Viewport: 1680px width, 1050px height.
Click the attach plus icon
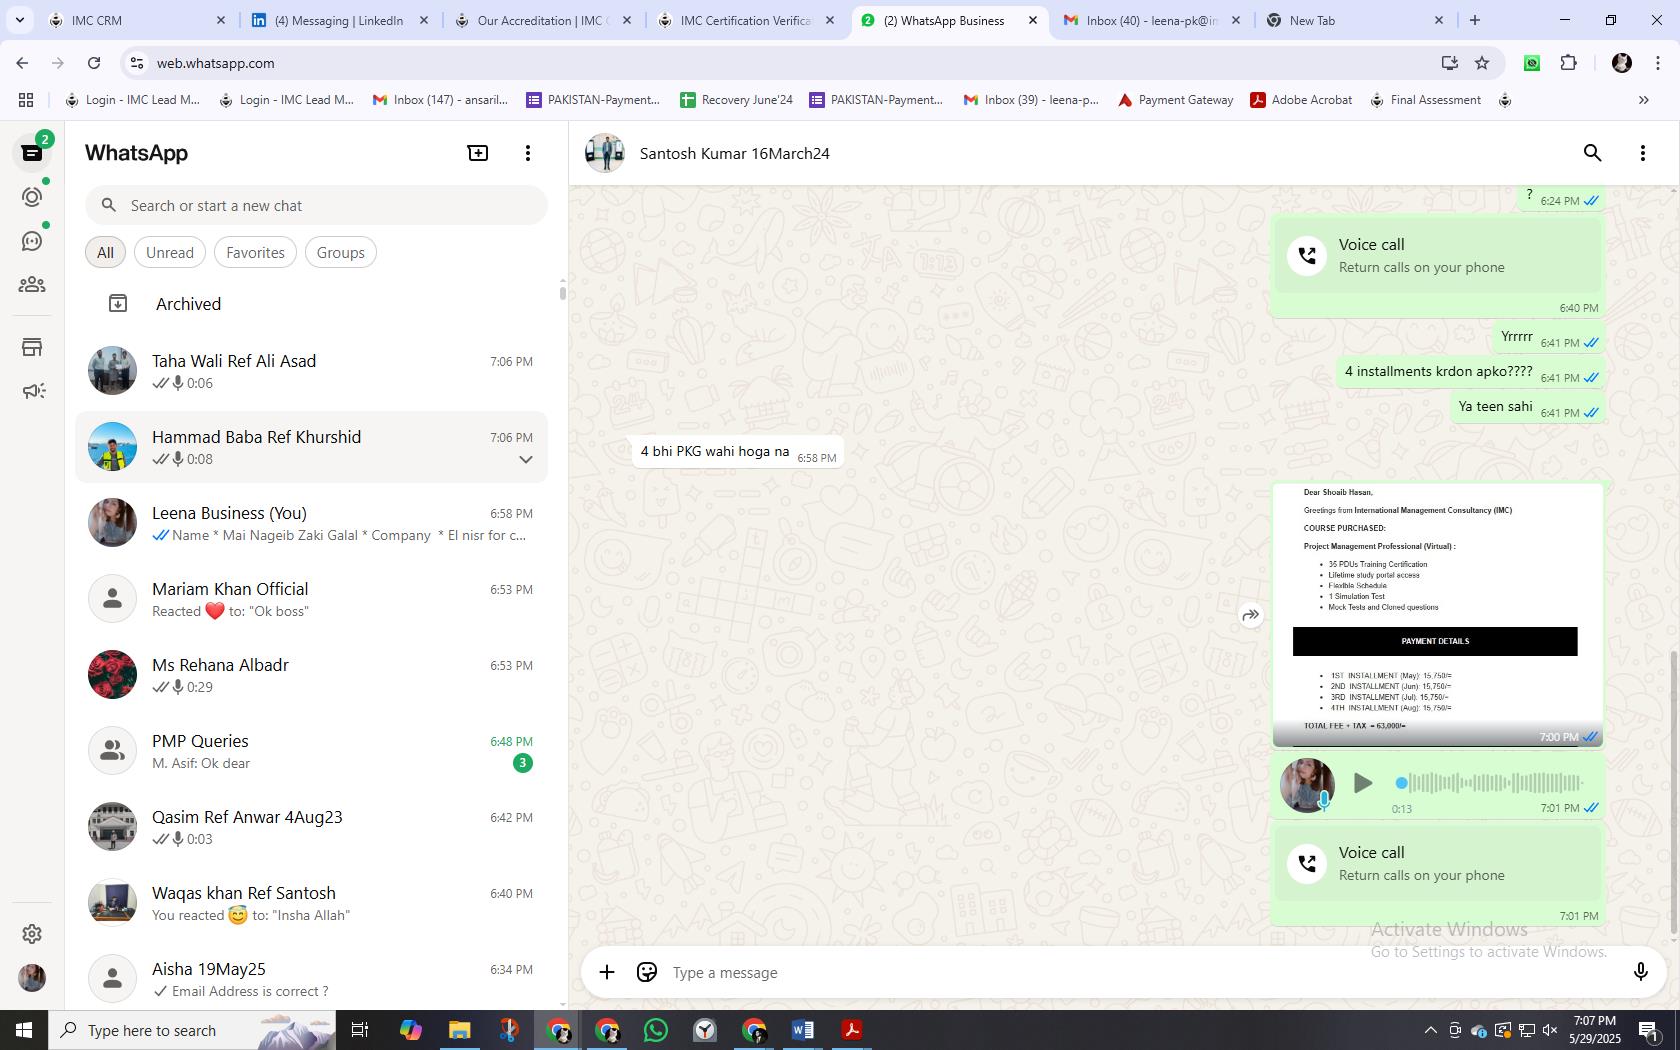click(607, 972)
